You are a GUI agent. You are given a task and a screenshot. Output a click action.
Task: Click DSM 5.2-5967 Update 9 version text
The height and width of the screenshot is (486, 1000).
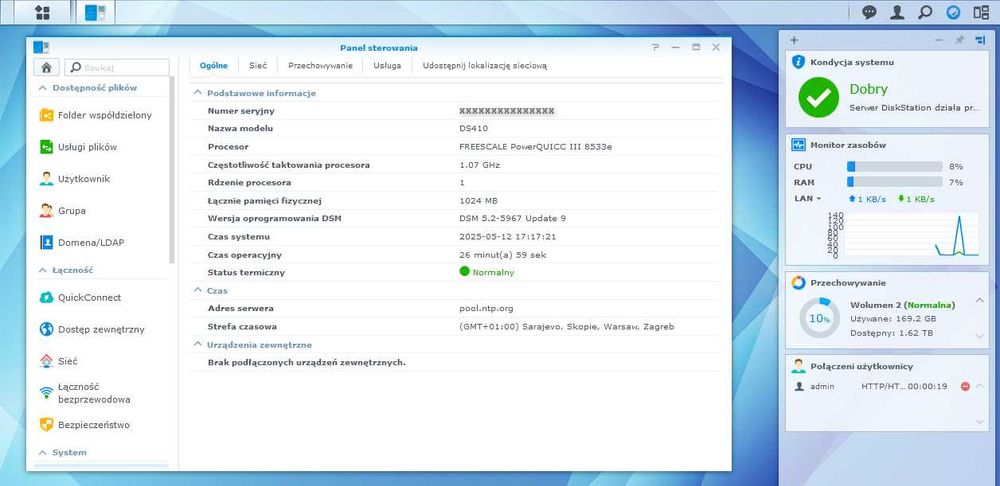(x=512, y=219)
